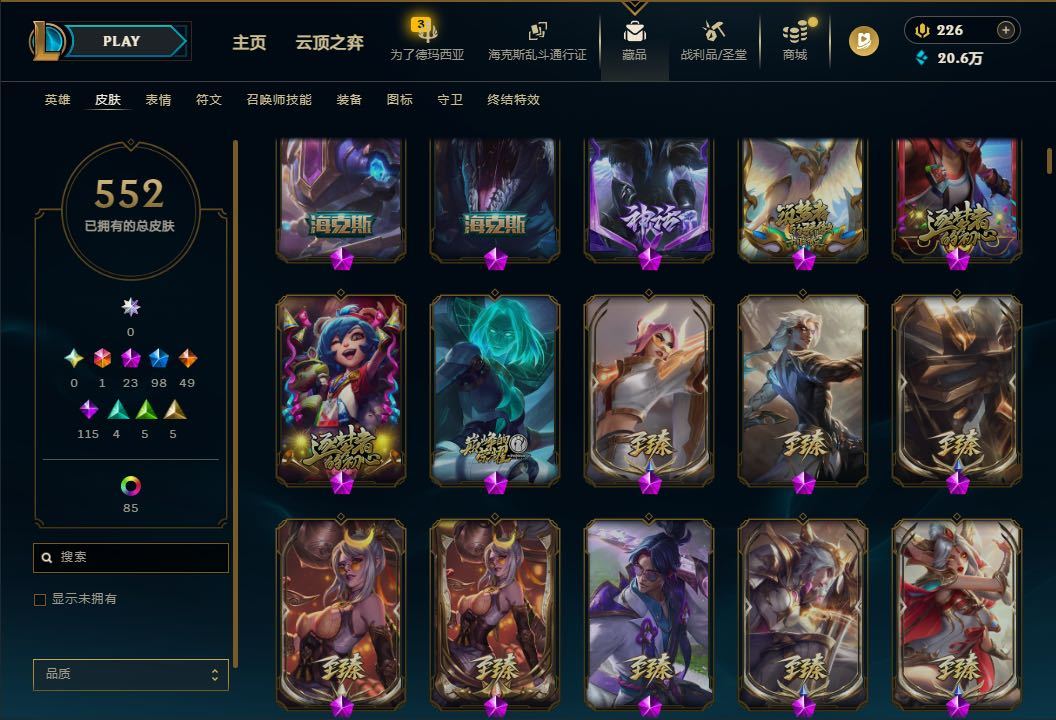Expand the 品质 sort dropdown

(131, 674)
